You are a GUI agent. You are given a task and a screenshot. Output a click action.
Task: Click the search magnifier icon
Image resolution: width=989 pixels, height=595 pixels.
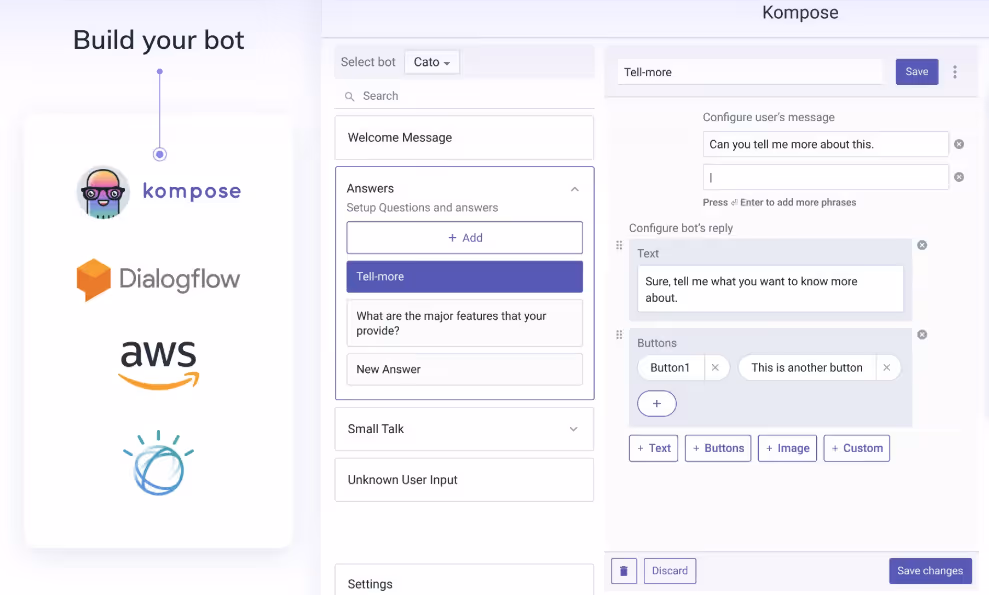351,95
